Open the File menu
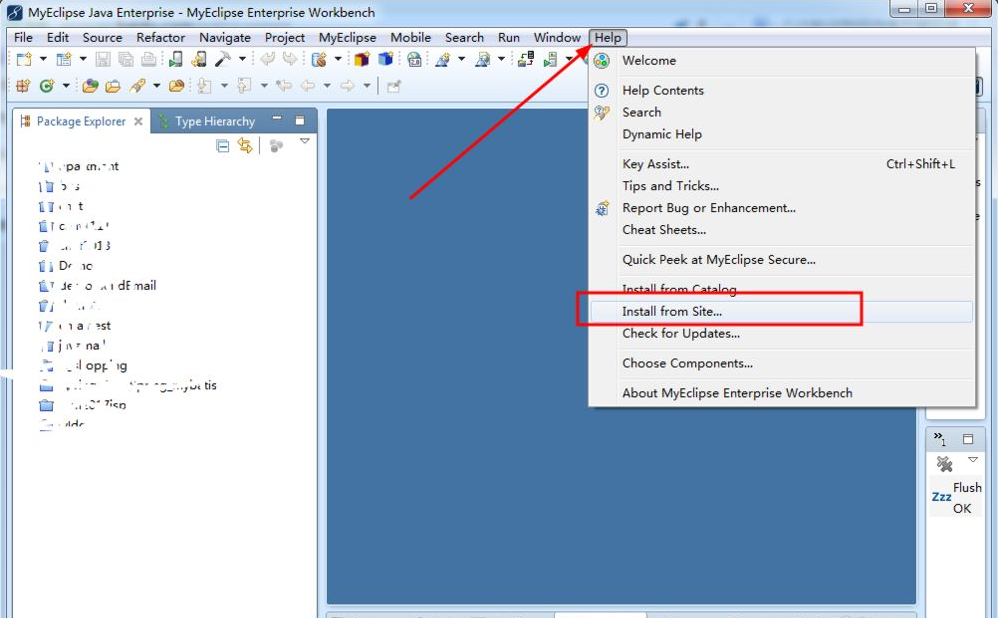 click(x=23, y=38)
